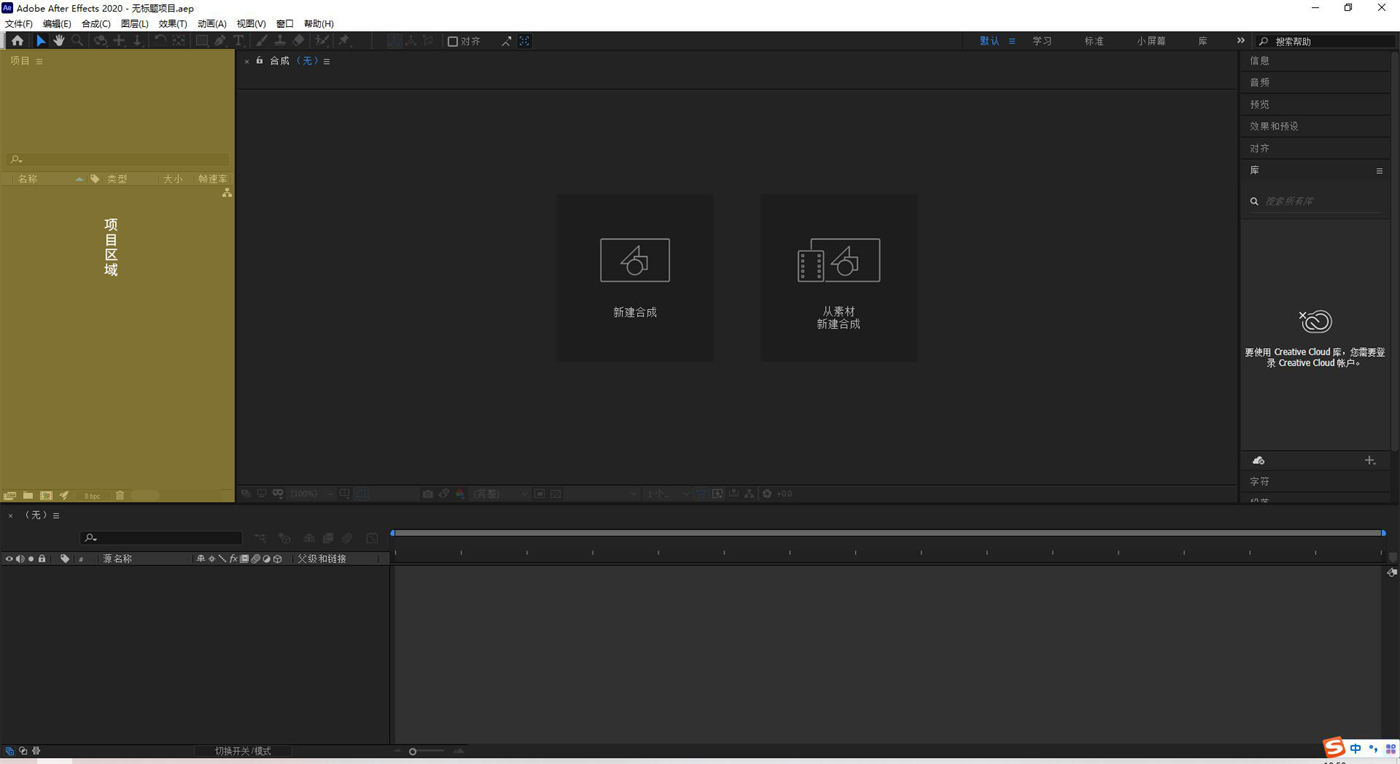Click the plus icon to add library item
The image size is (1400, 764).
pyautogui.click(x=1370, y=461)
